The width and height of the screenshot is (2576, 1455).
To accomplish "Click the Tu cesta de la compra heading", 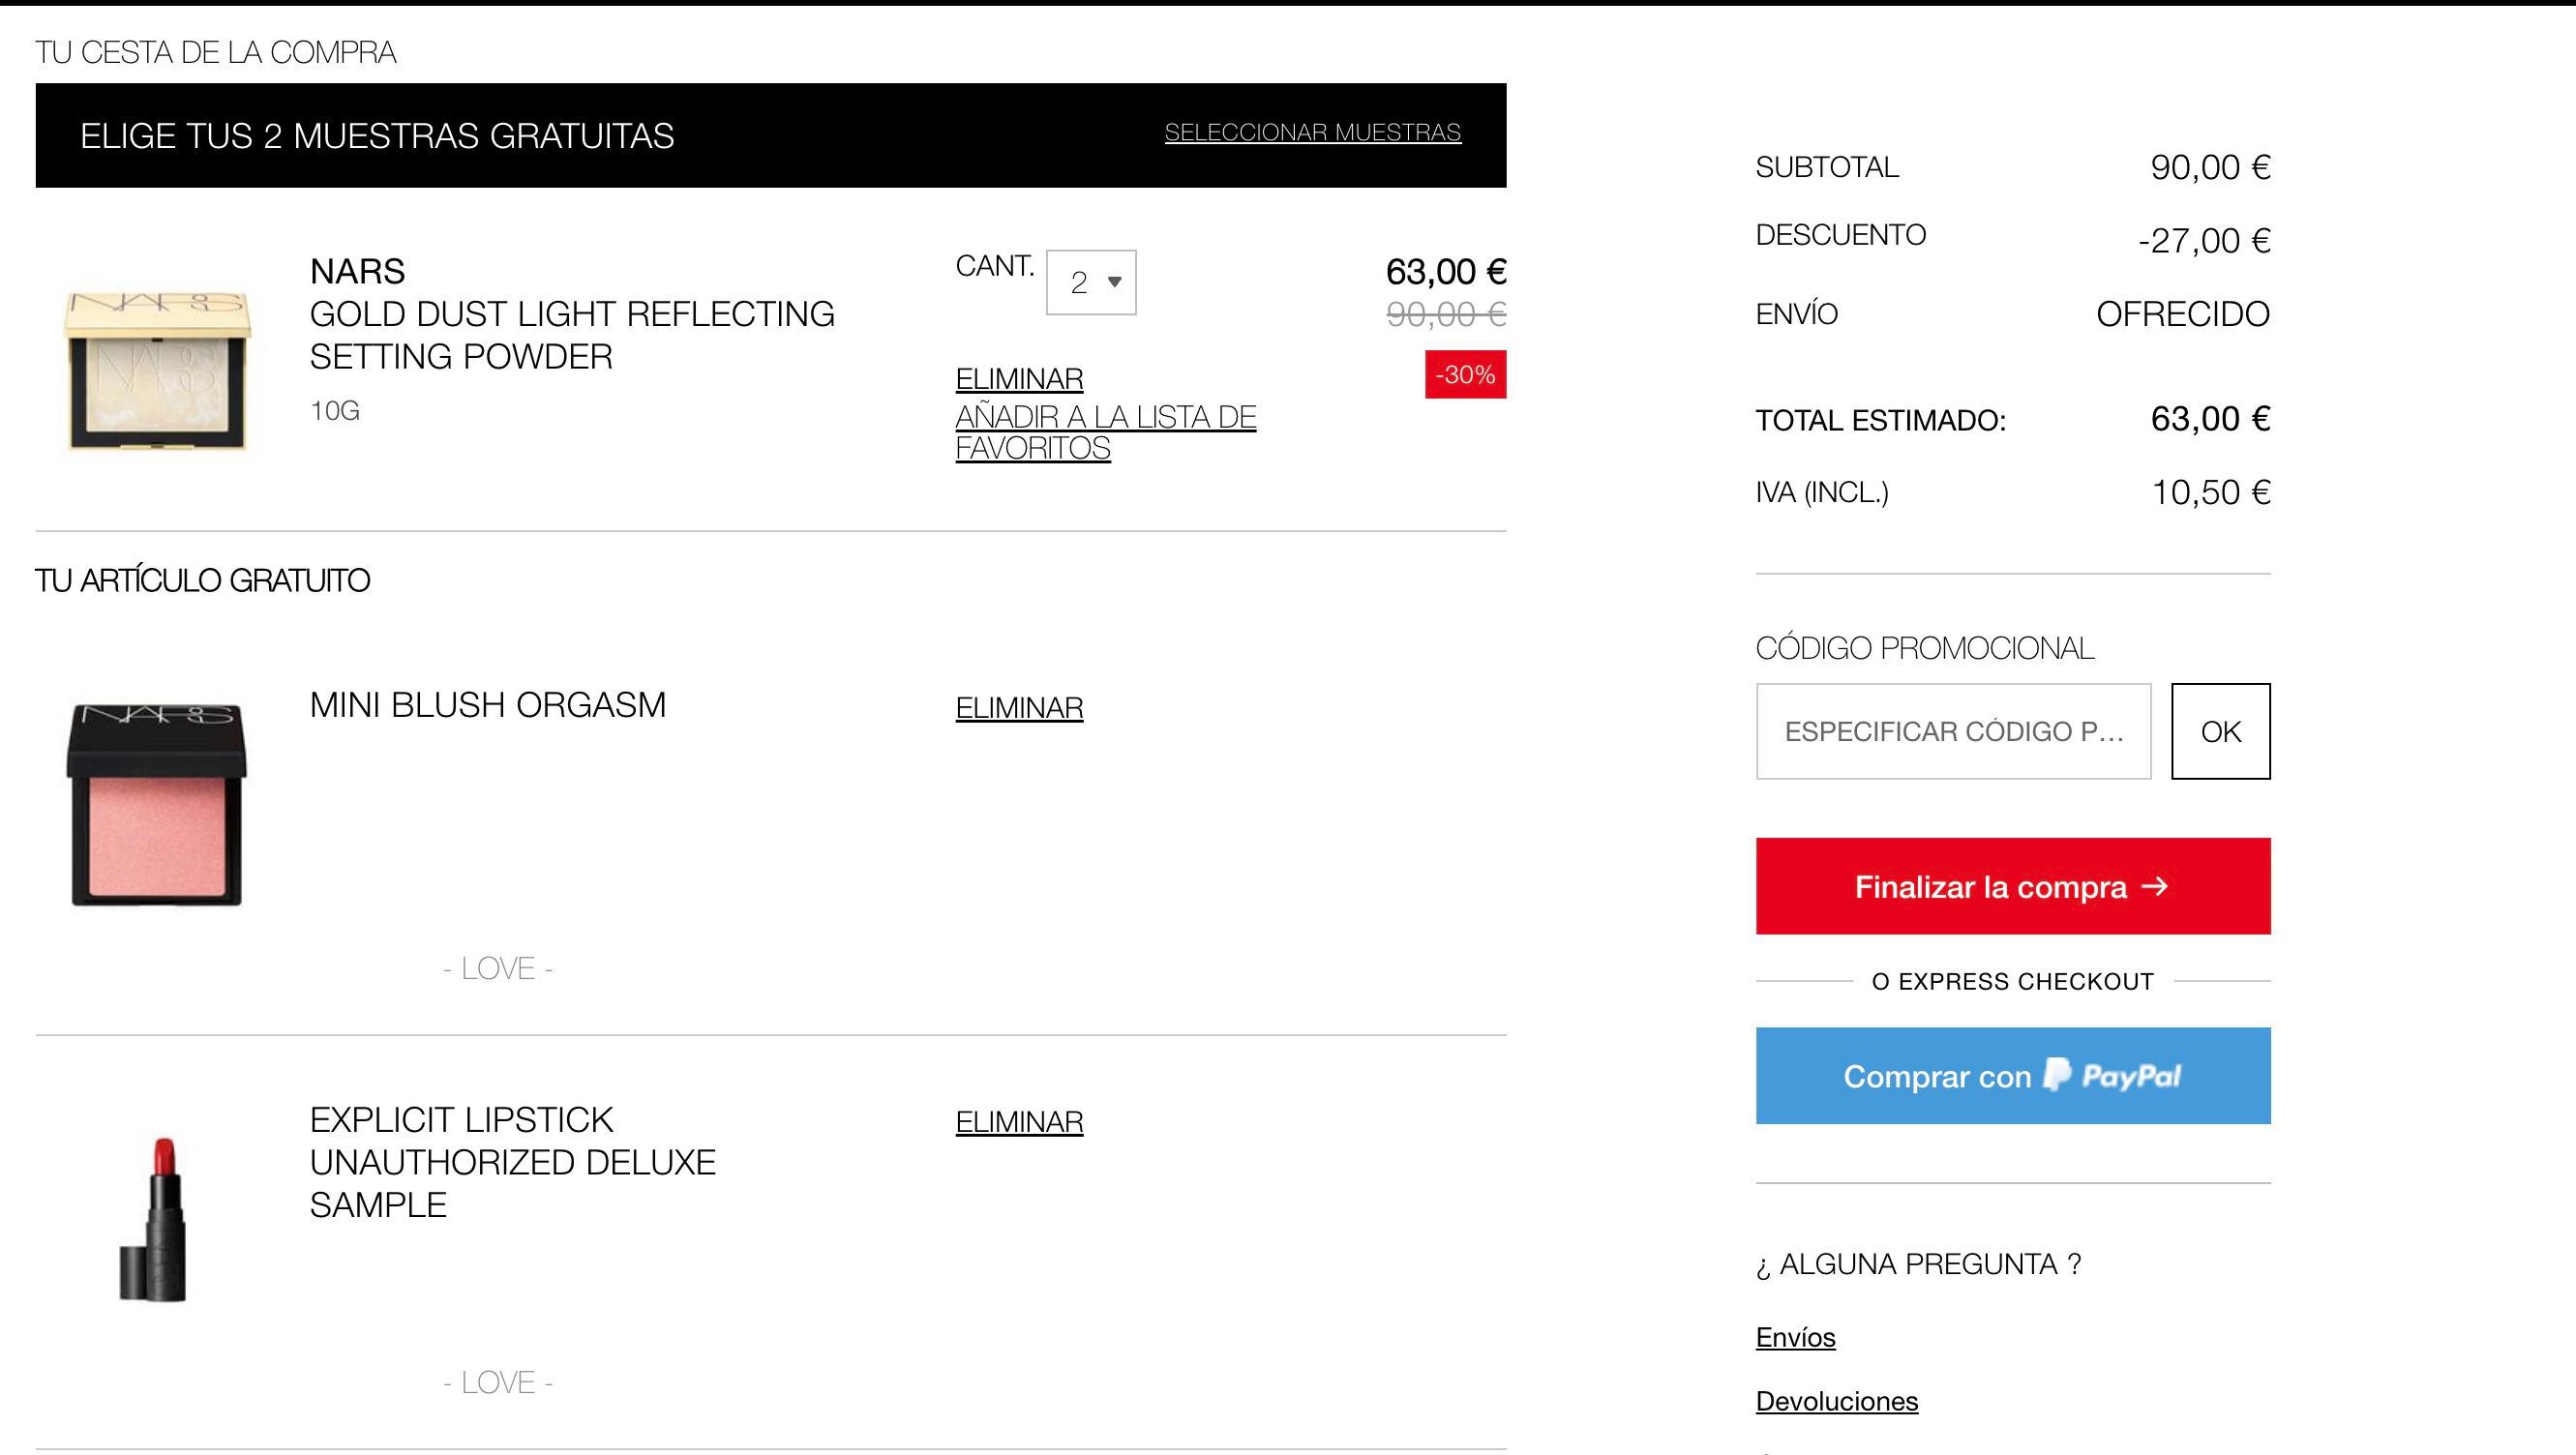I will 216,52.
